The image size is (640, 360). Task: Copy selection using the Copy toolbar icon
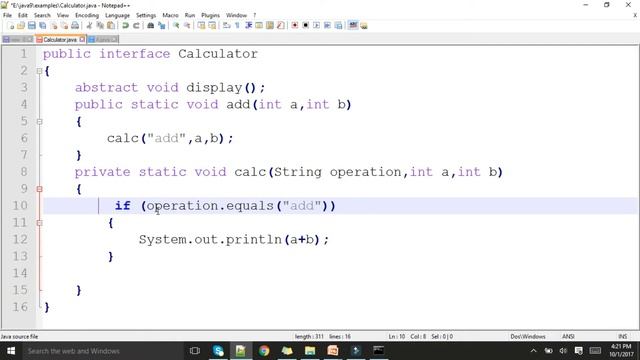coord(100,26)
